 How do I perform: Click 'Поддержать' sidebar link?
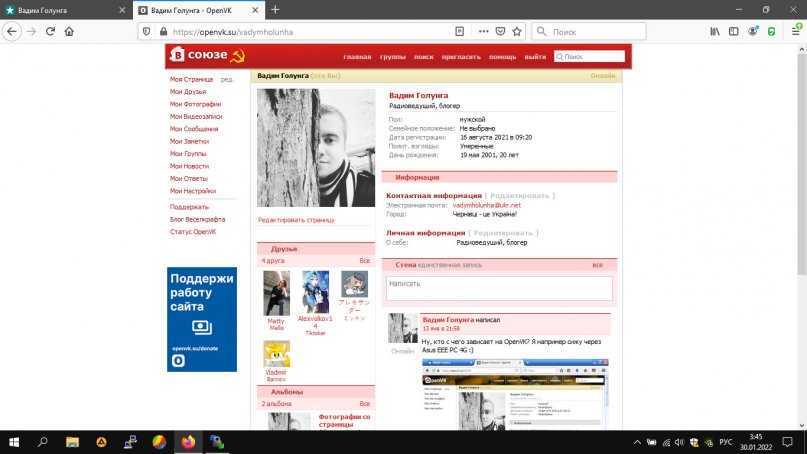pos(189,207)
